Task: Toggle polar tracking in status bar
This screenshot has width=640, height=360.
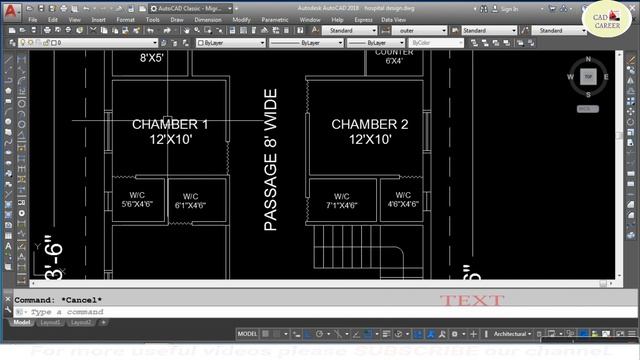Action: pyautogui.click(x=319, y=334)
